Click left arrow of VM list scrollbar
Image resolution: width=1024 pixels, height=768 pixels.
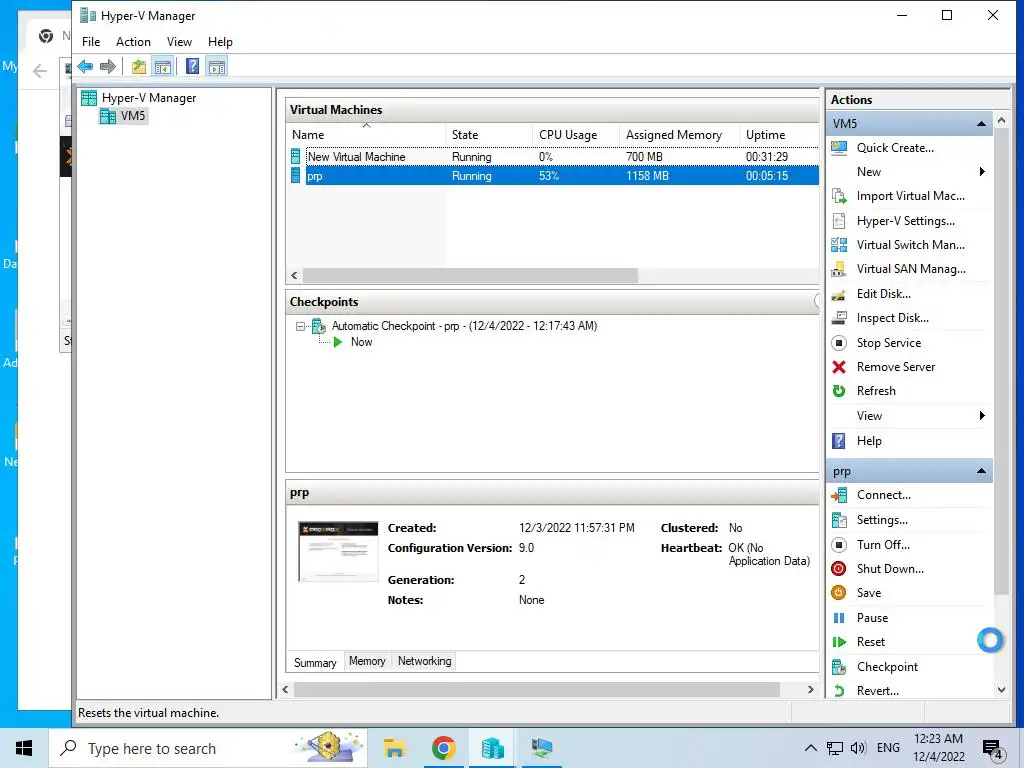pos(294,276)
